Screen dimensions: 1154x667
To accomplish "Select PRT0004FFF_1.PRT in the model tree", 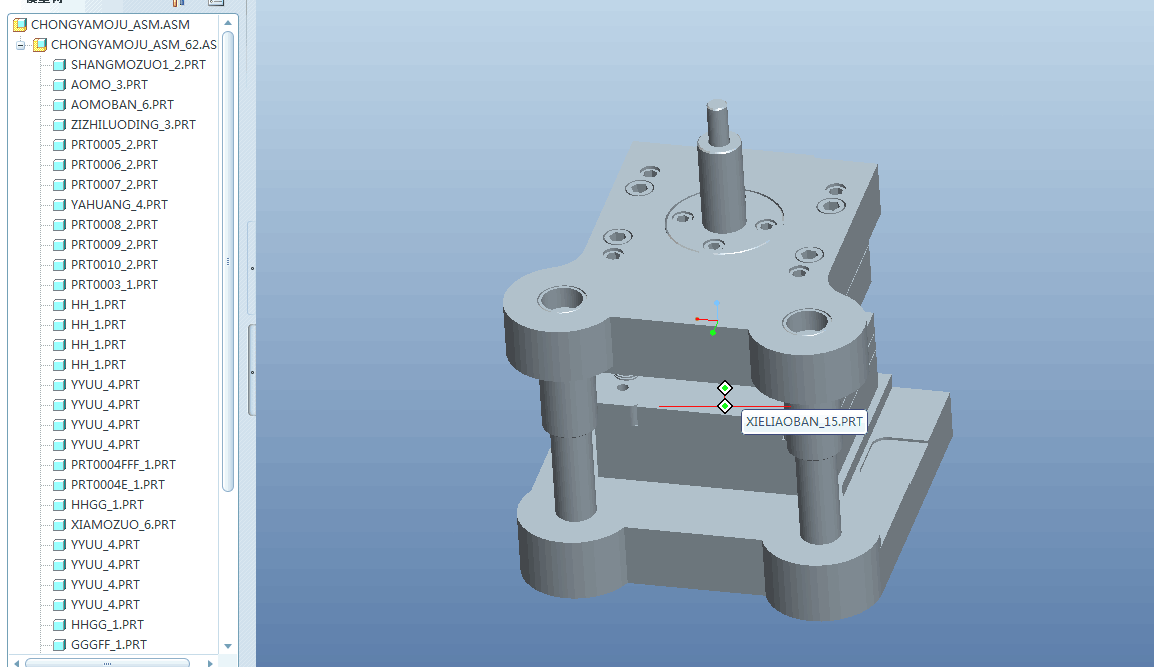I will pyautogui.click(x=123, y=465).
